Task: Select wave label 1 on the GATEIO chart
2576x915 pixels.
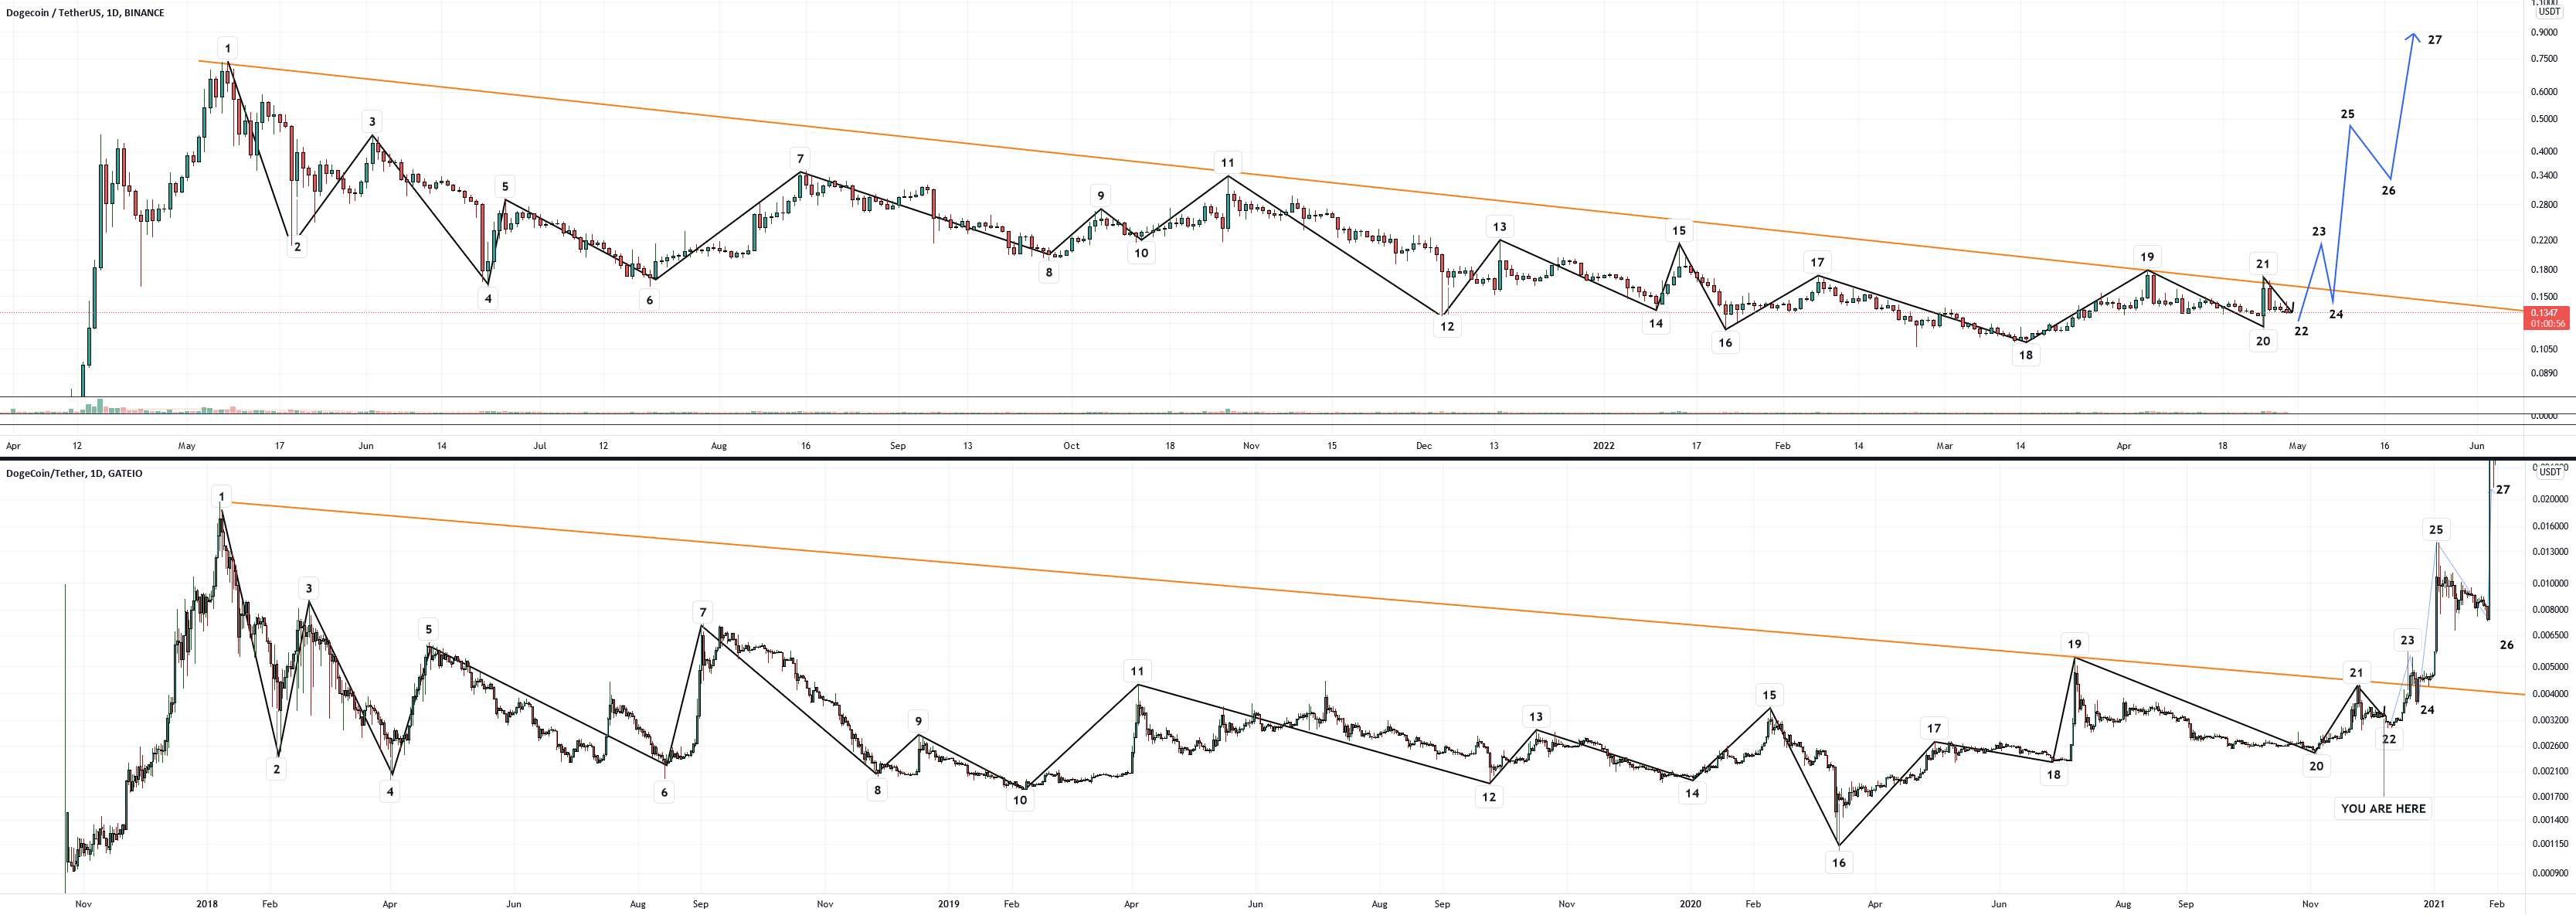Action: (x=222, y=496)
